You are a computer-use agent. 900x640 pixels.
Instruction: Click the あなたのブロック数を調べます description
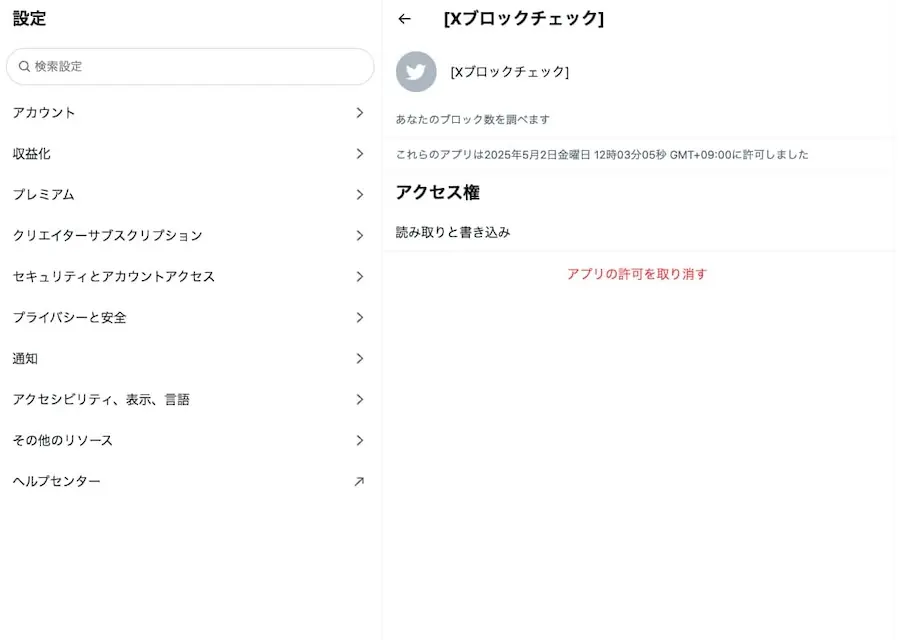pyautogui.click(x=472, y=119)
